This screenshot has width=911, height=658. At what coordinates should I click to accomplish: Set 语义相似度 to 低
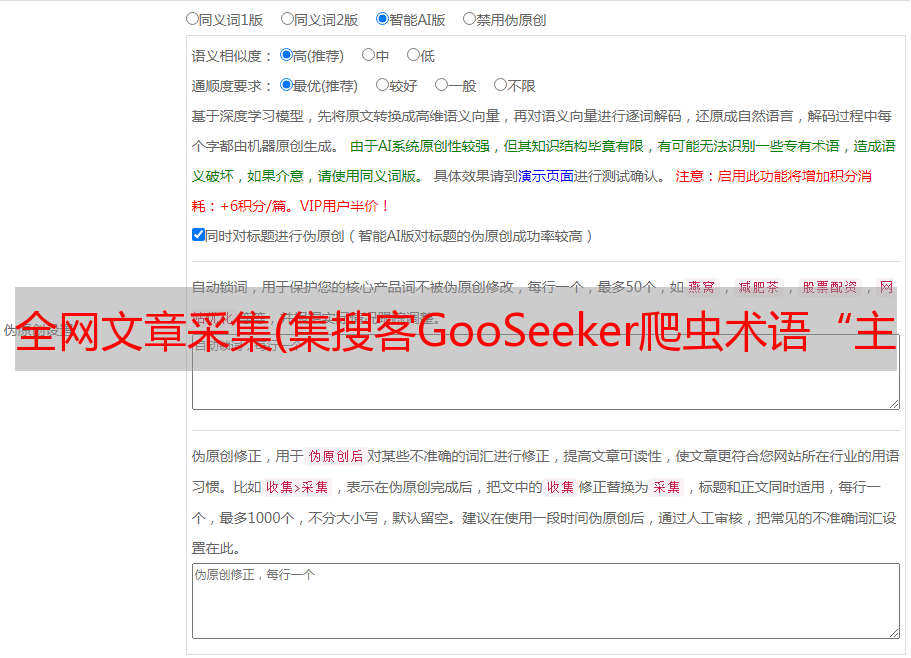(413, 55)
